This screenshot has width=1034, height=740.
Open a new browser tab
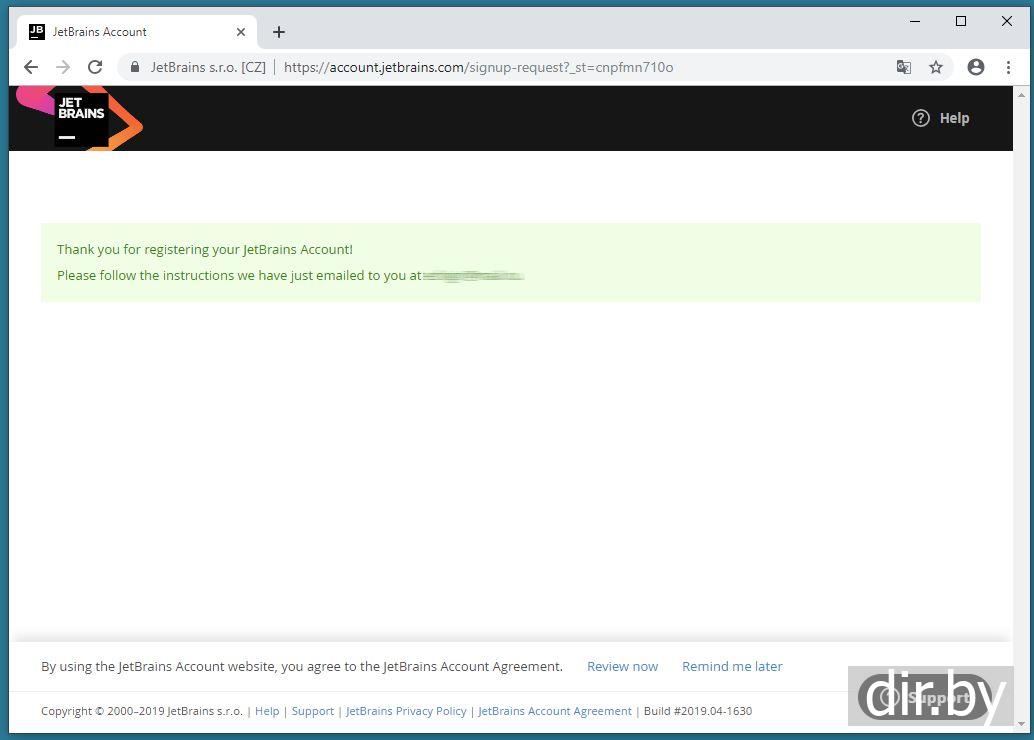tap(279, 32)
